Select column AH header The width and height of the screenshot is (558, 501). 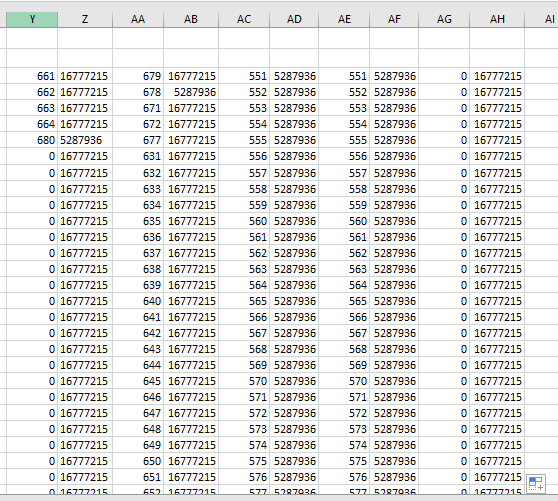(x=497, y=19)
